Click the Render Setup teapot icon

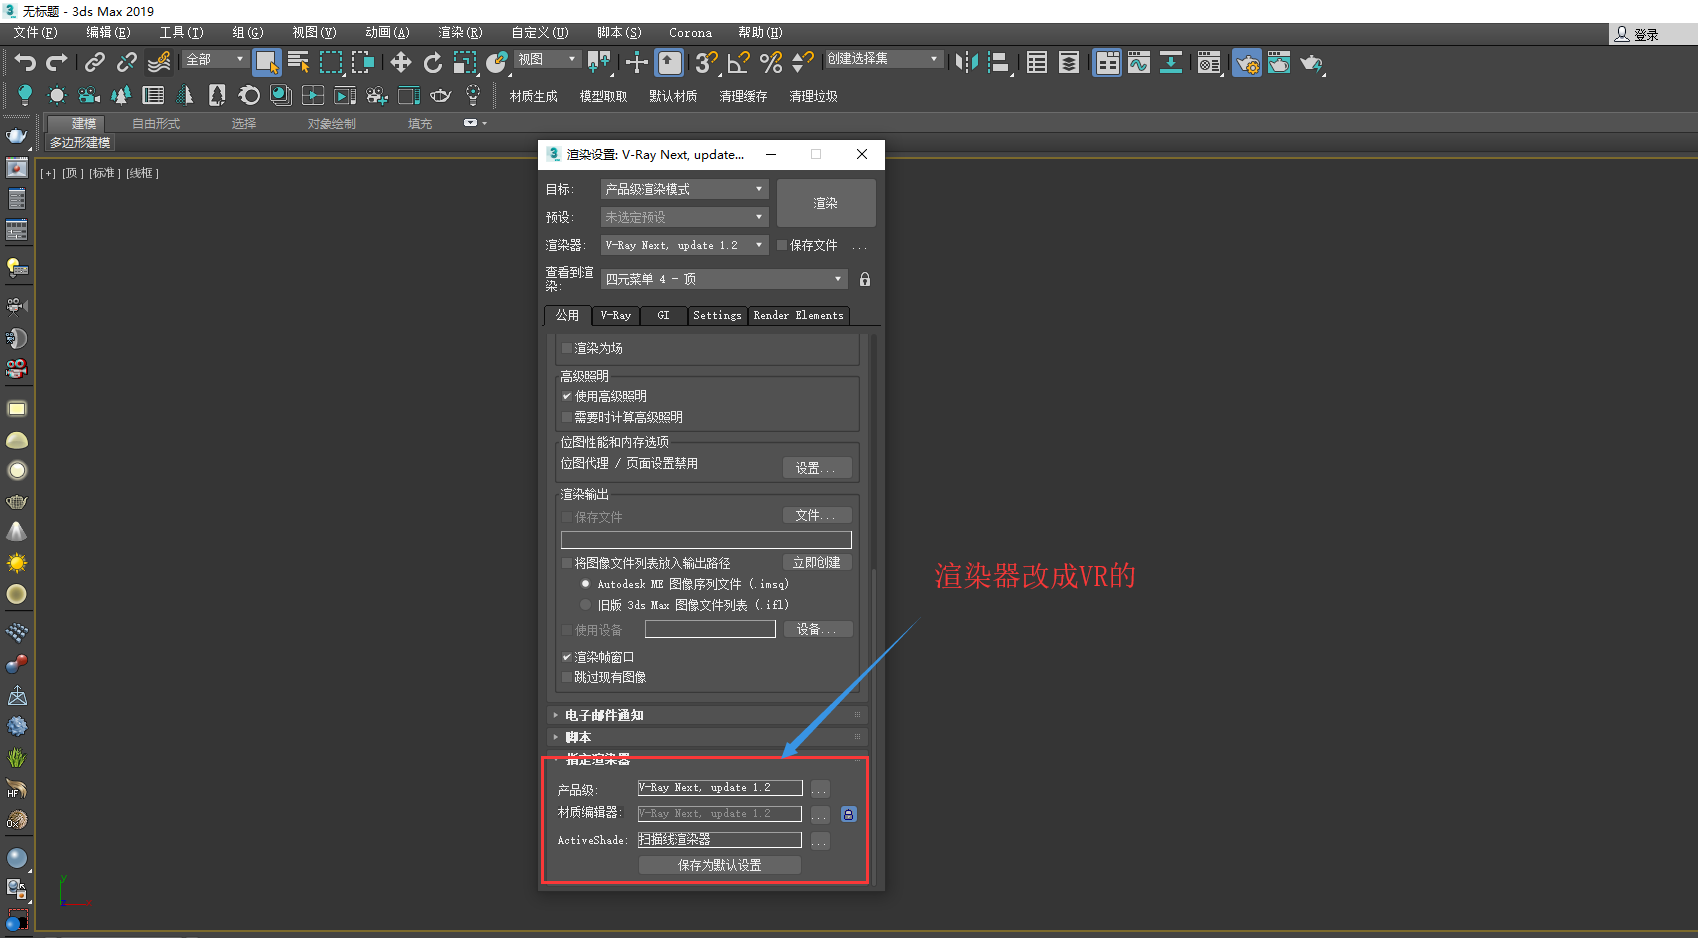pyautogui.click(x=1247, y=63)
